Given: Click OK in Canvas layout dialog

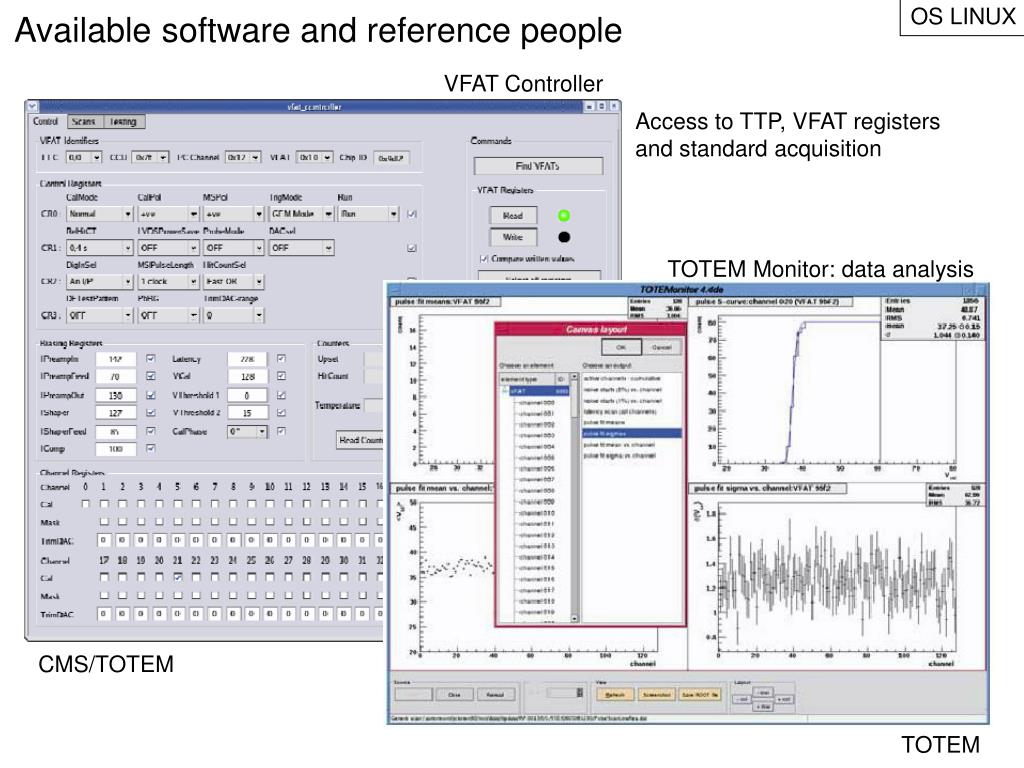Looking at the screenshot, I should [621, 347].
